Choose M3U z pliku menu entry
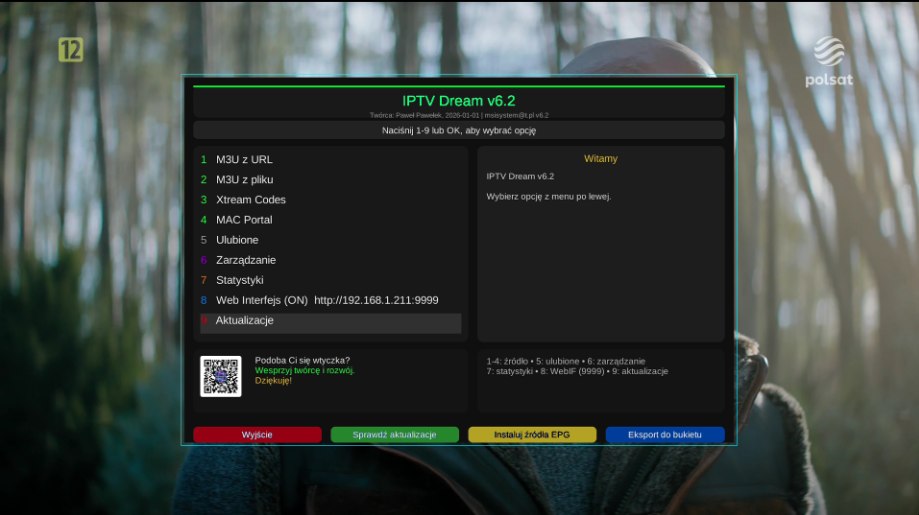919x515 pixels. click(x=244, y=179)
